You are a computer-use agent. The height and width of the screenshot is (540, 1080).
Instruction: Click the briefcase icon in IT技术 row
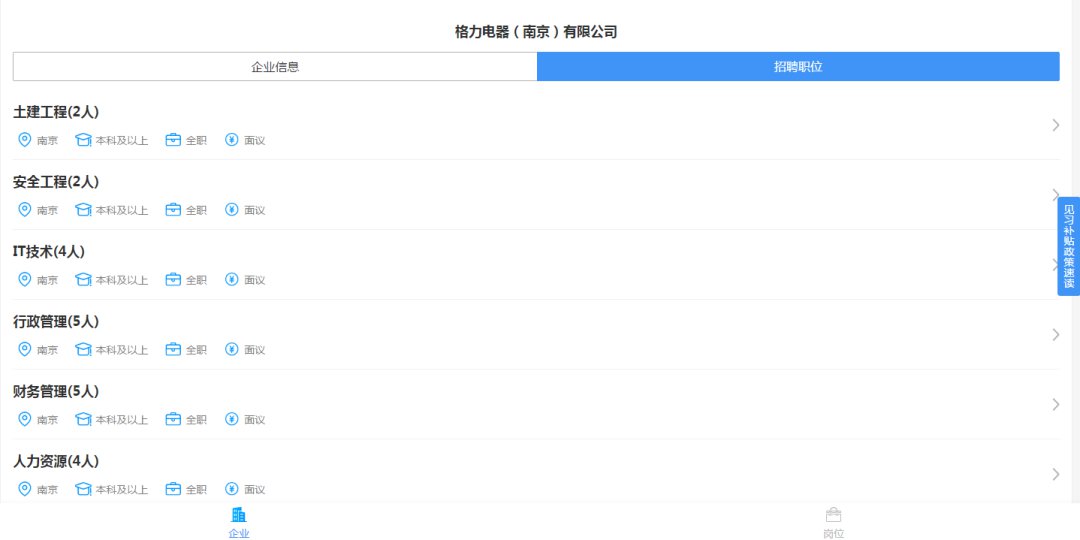point(173,279)
